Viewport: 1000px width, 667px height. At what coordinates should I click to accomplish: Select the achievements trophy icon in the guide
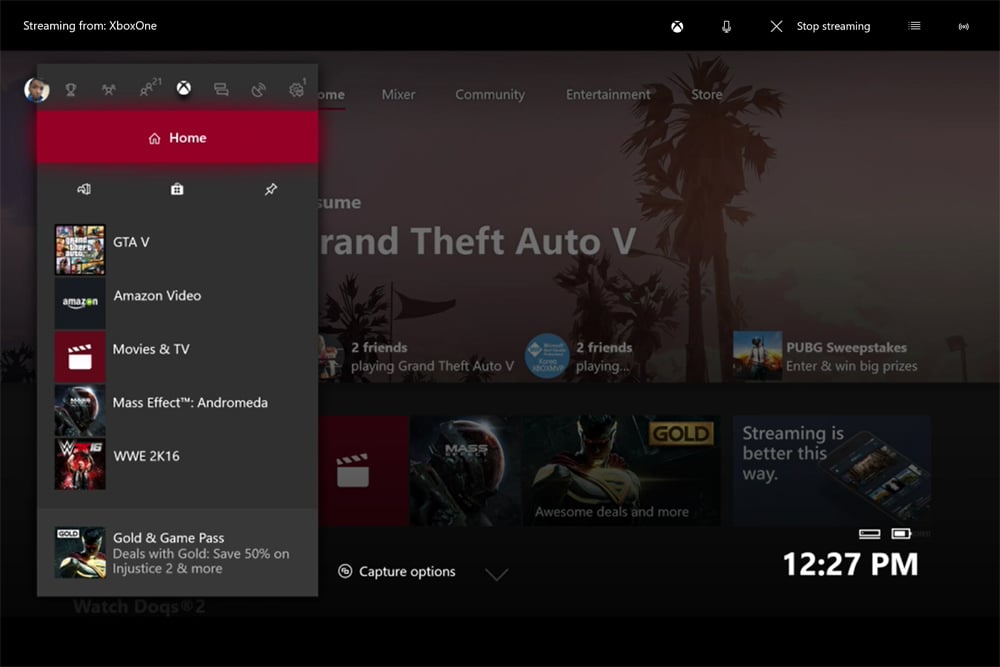[71, 89]
